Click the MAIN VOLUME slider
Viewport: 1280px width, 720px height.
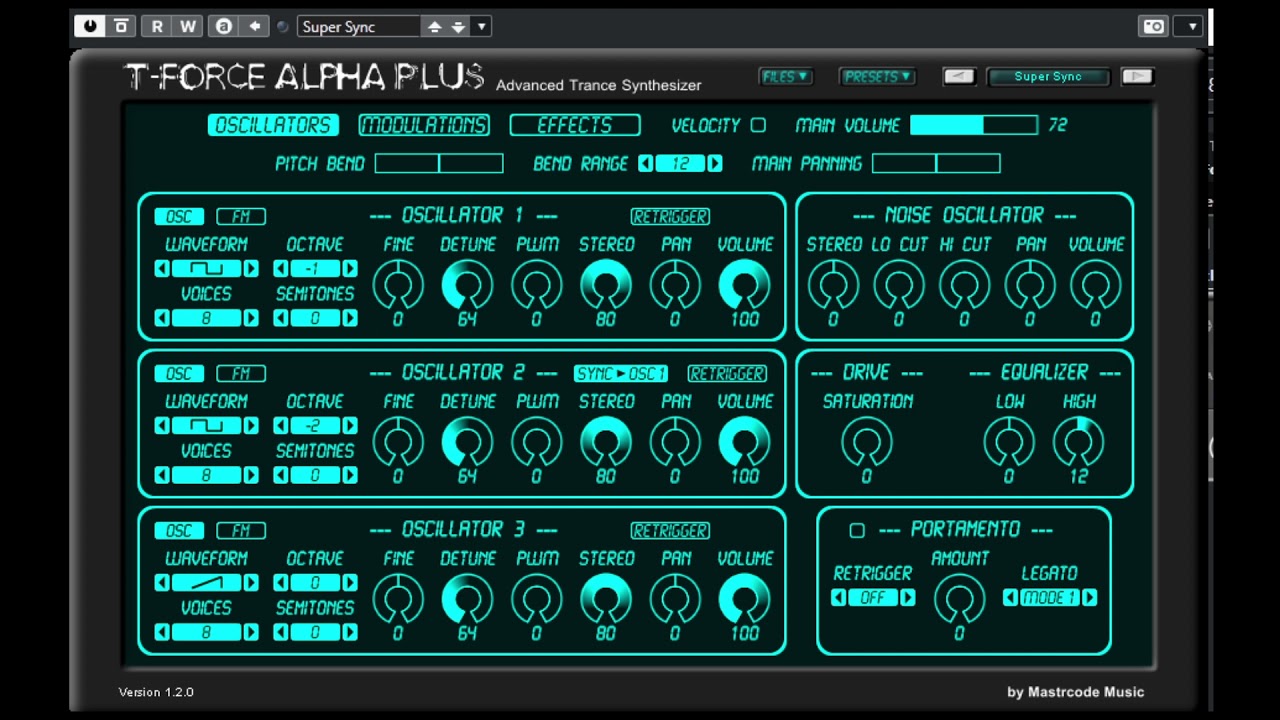point(974,125)
